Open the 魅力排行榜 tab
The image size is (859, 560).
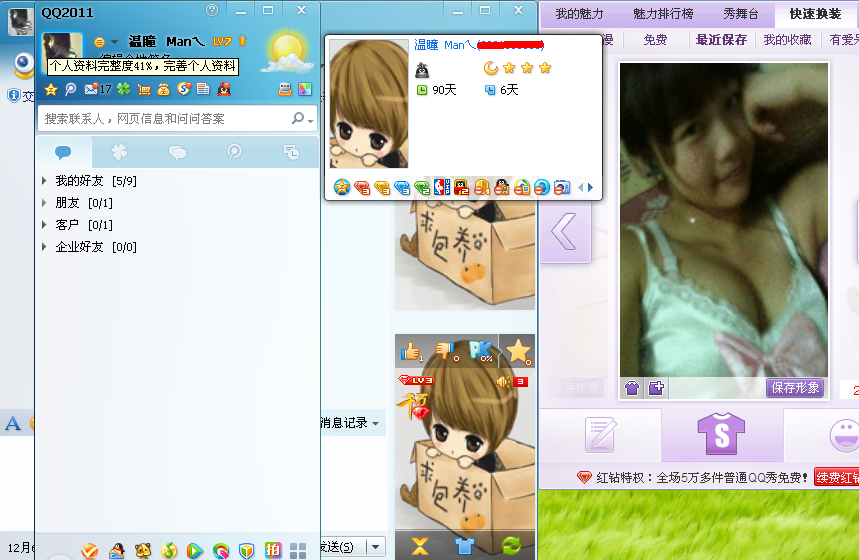[x=663, y=14]
